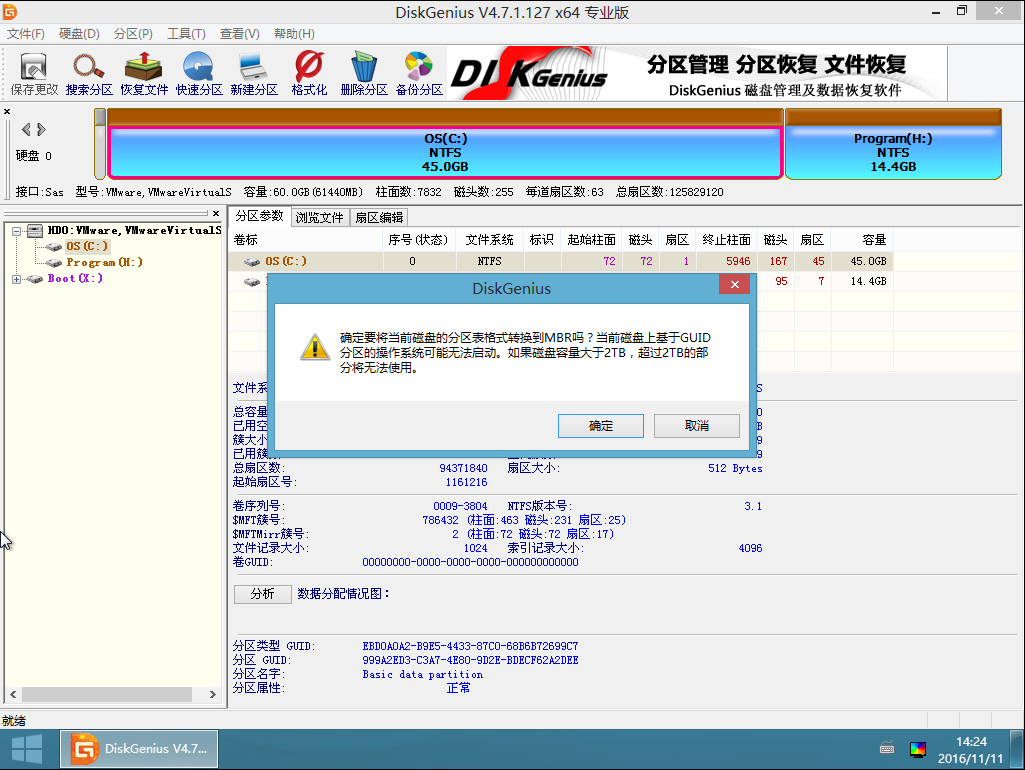Open the 快速分区 quick partition tool
Screen dimensions: 1025x770
(199, 74)
